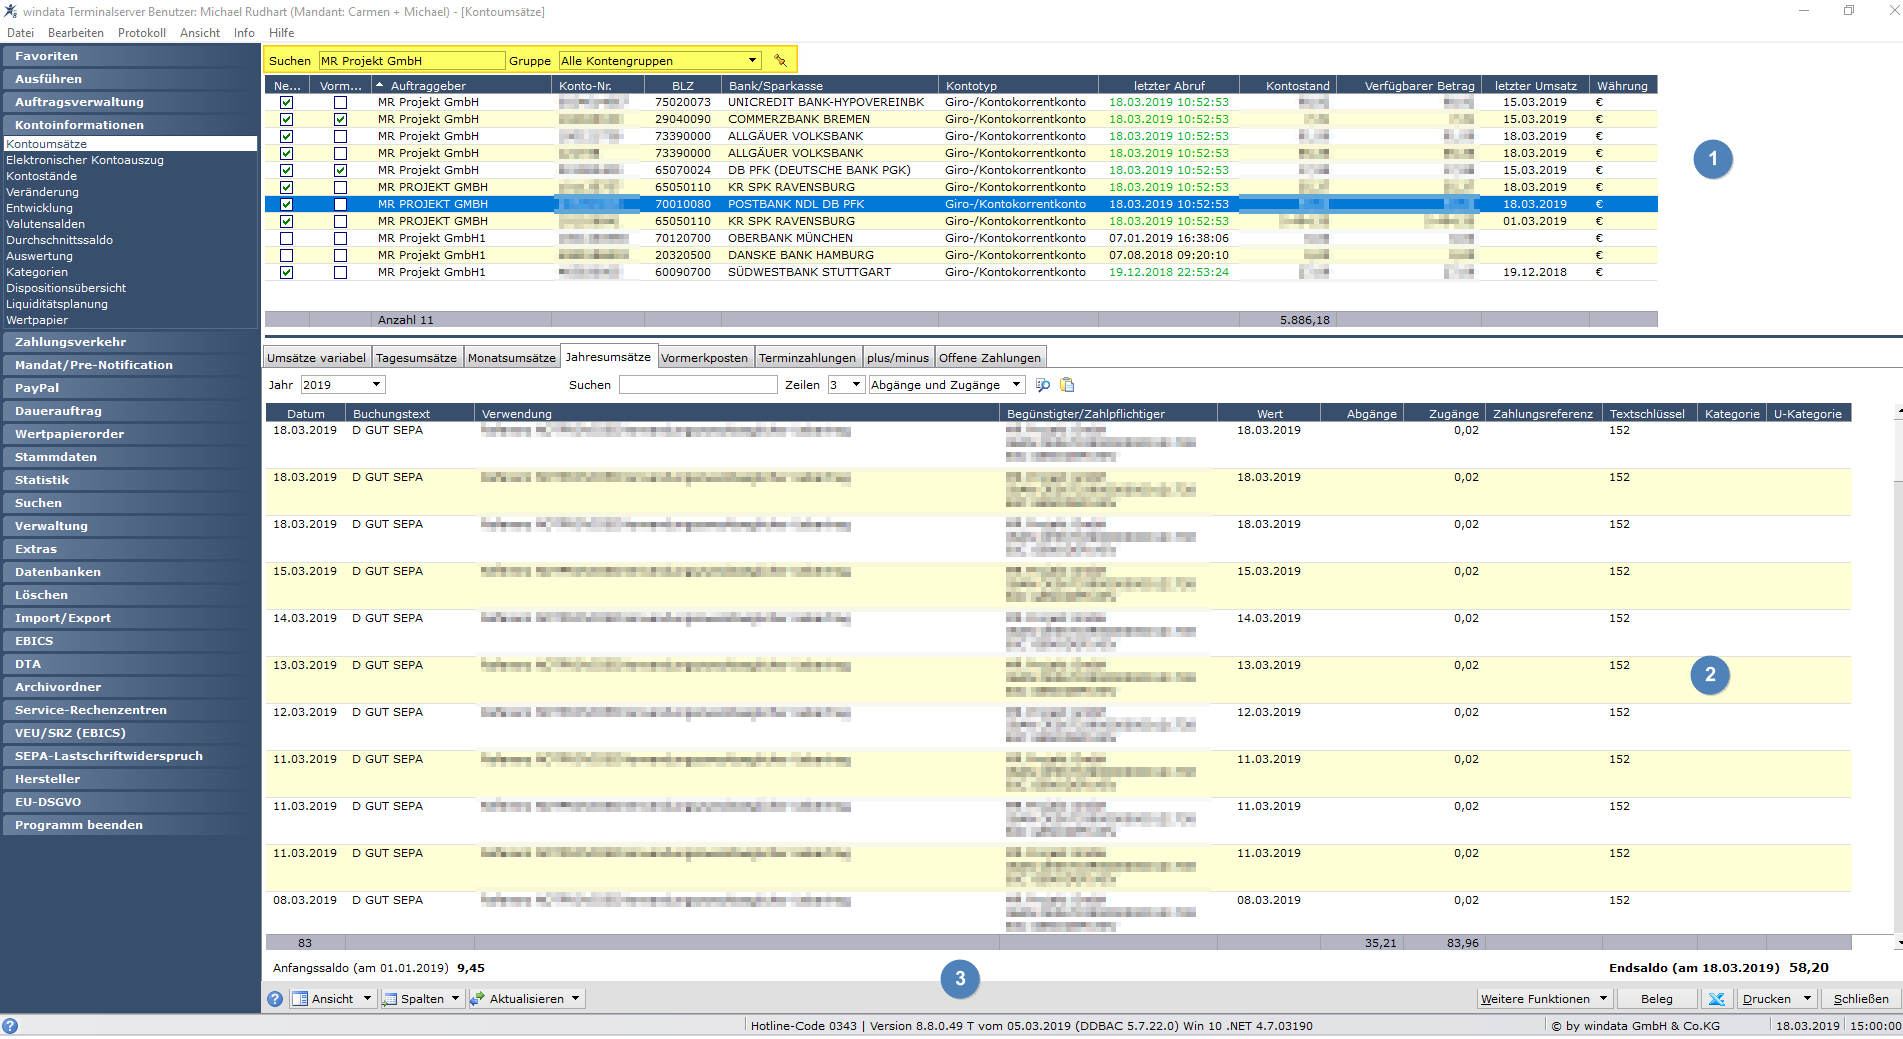1903x1039 pixels.
Task: Click sort arrow on Auftraggeber column header
Action: coord(380,86)
